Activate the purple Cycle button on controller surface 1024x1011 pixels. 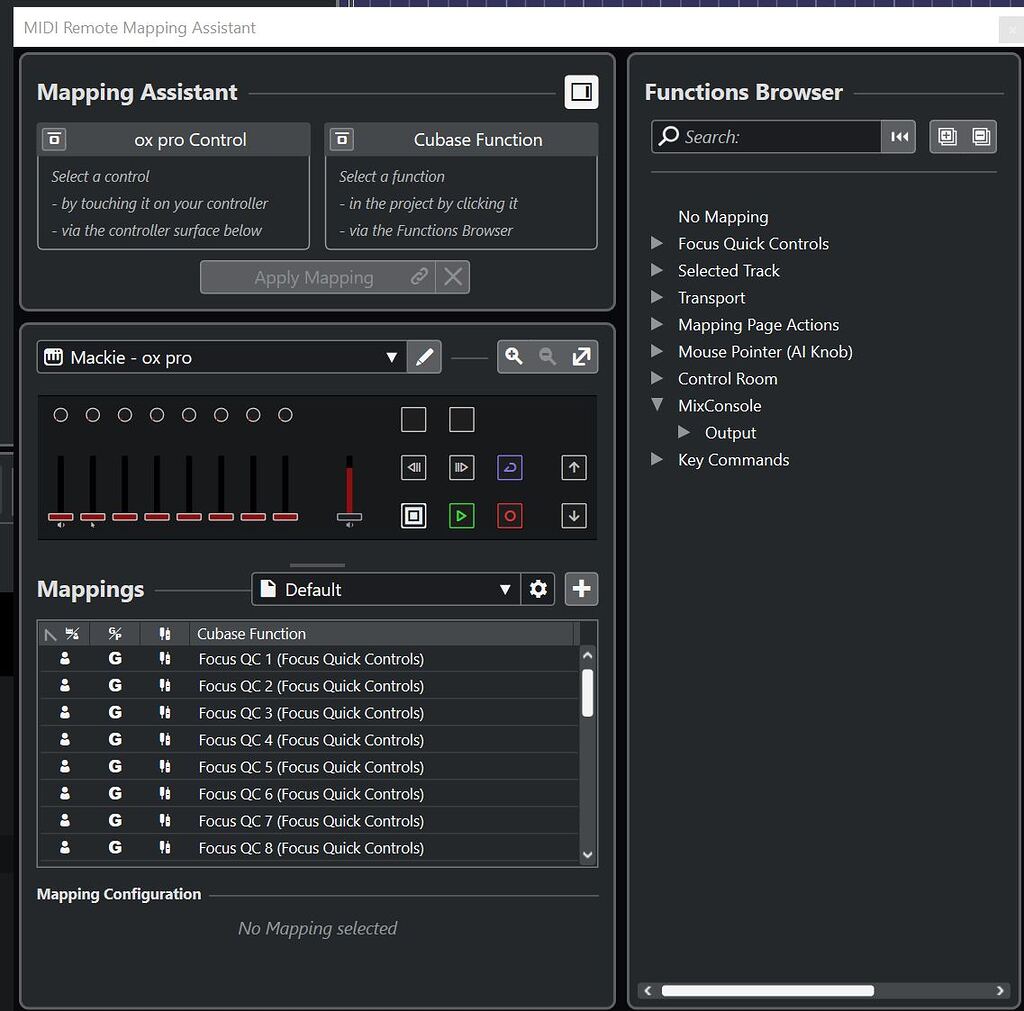[510, 467]
